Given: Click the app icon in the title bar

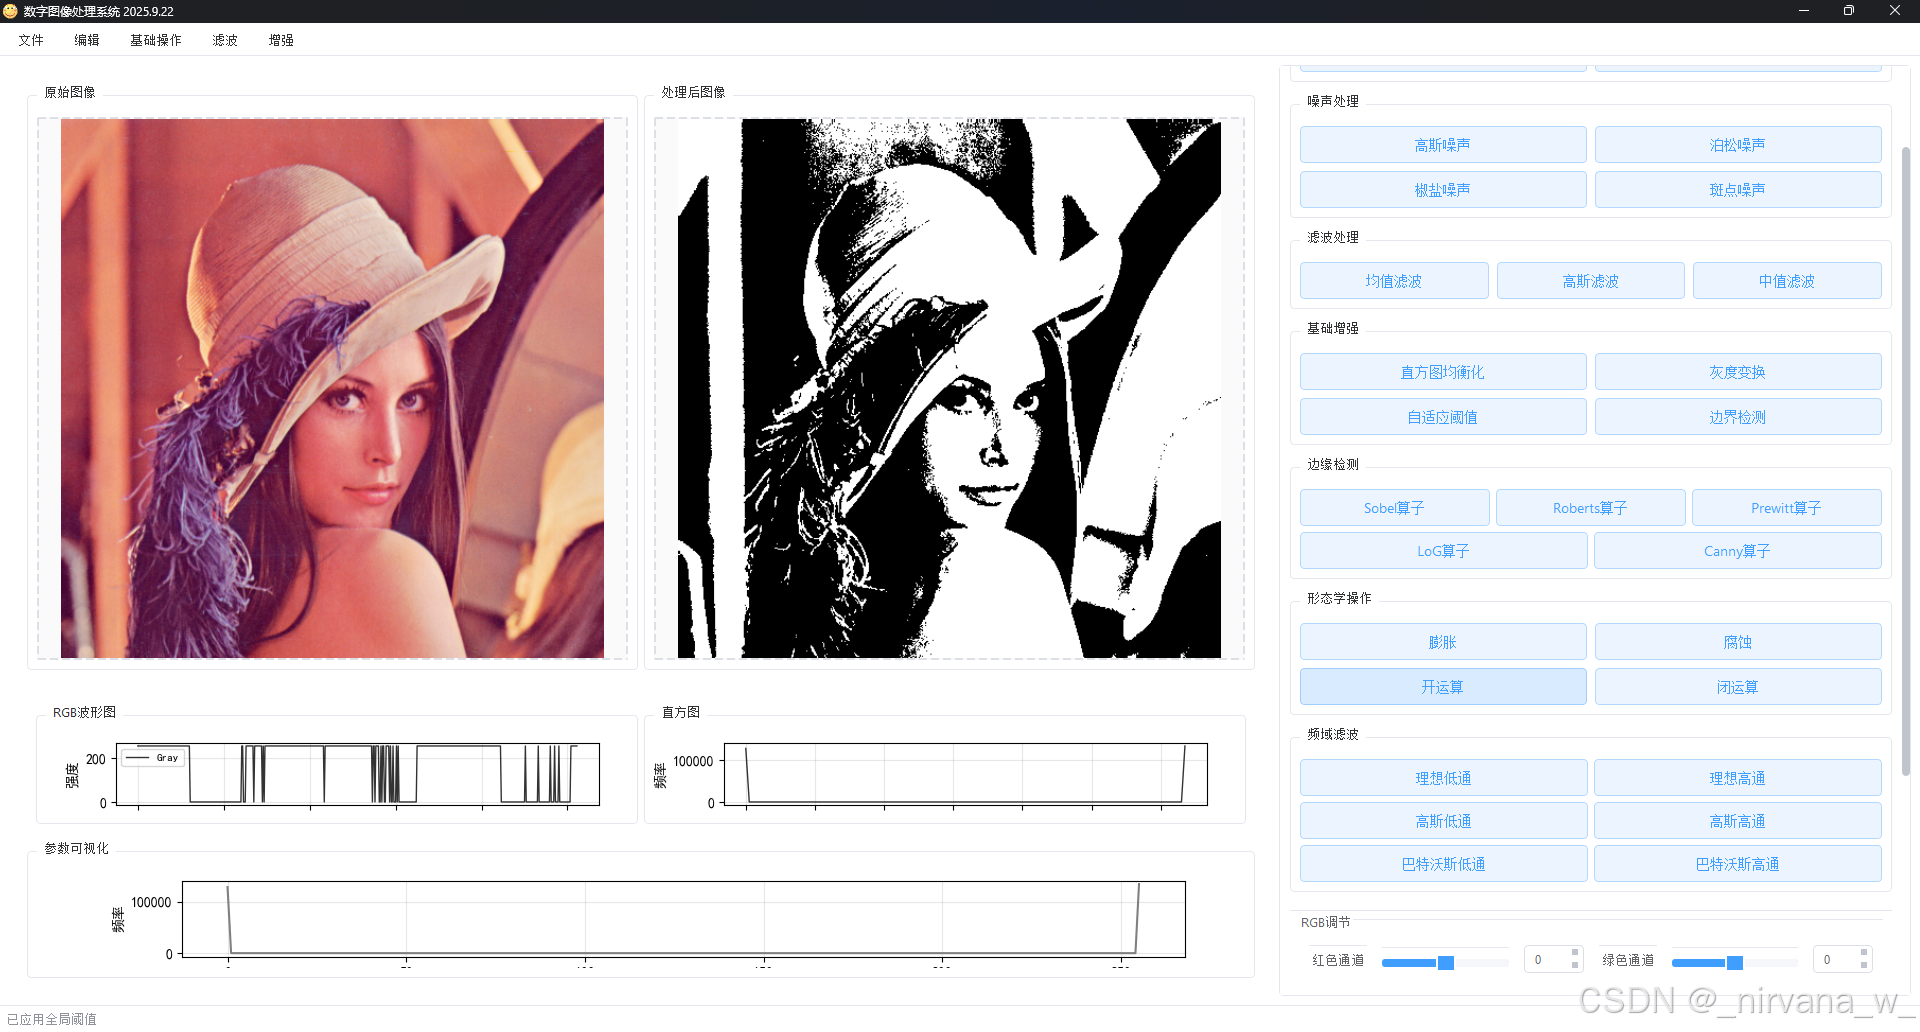Looking at the screenshot, I should 11,11.
